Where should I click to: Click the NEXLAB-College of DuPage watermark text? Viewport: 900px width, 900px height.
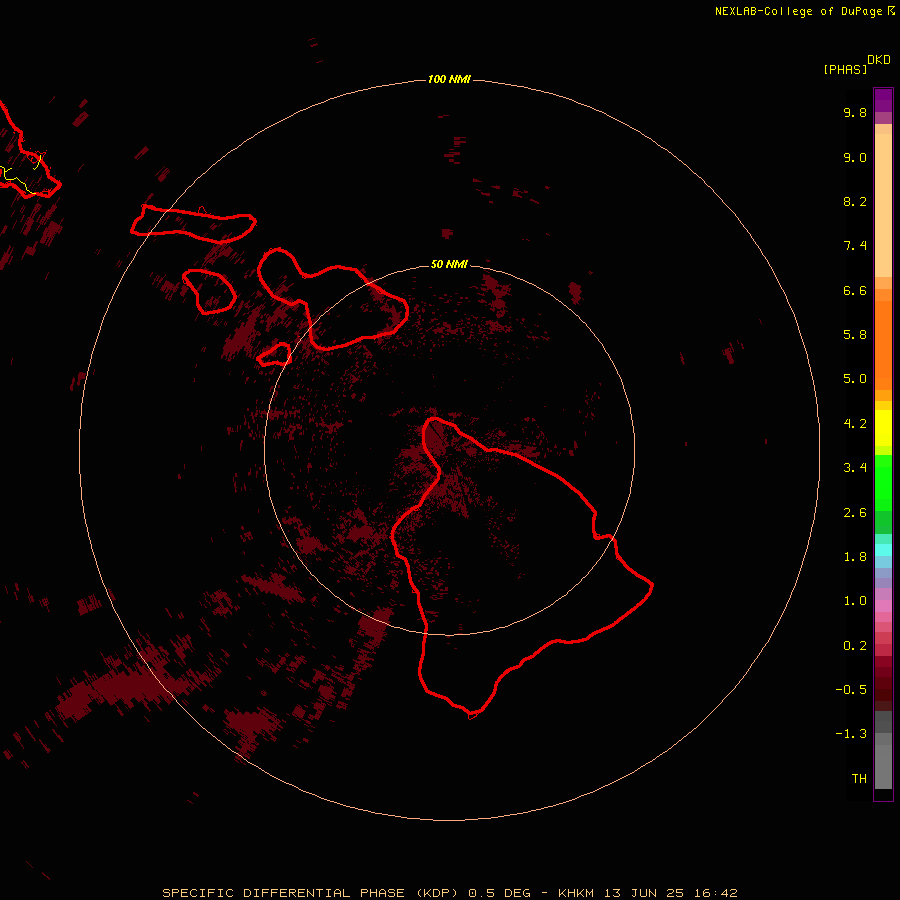click(804, 11)
